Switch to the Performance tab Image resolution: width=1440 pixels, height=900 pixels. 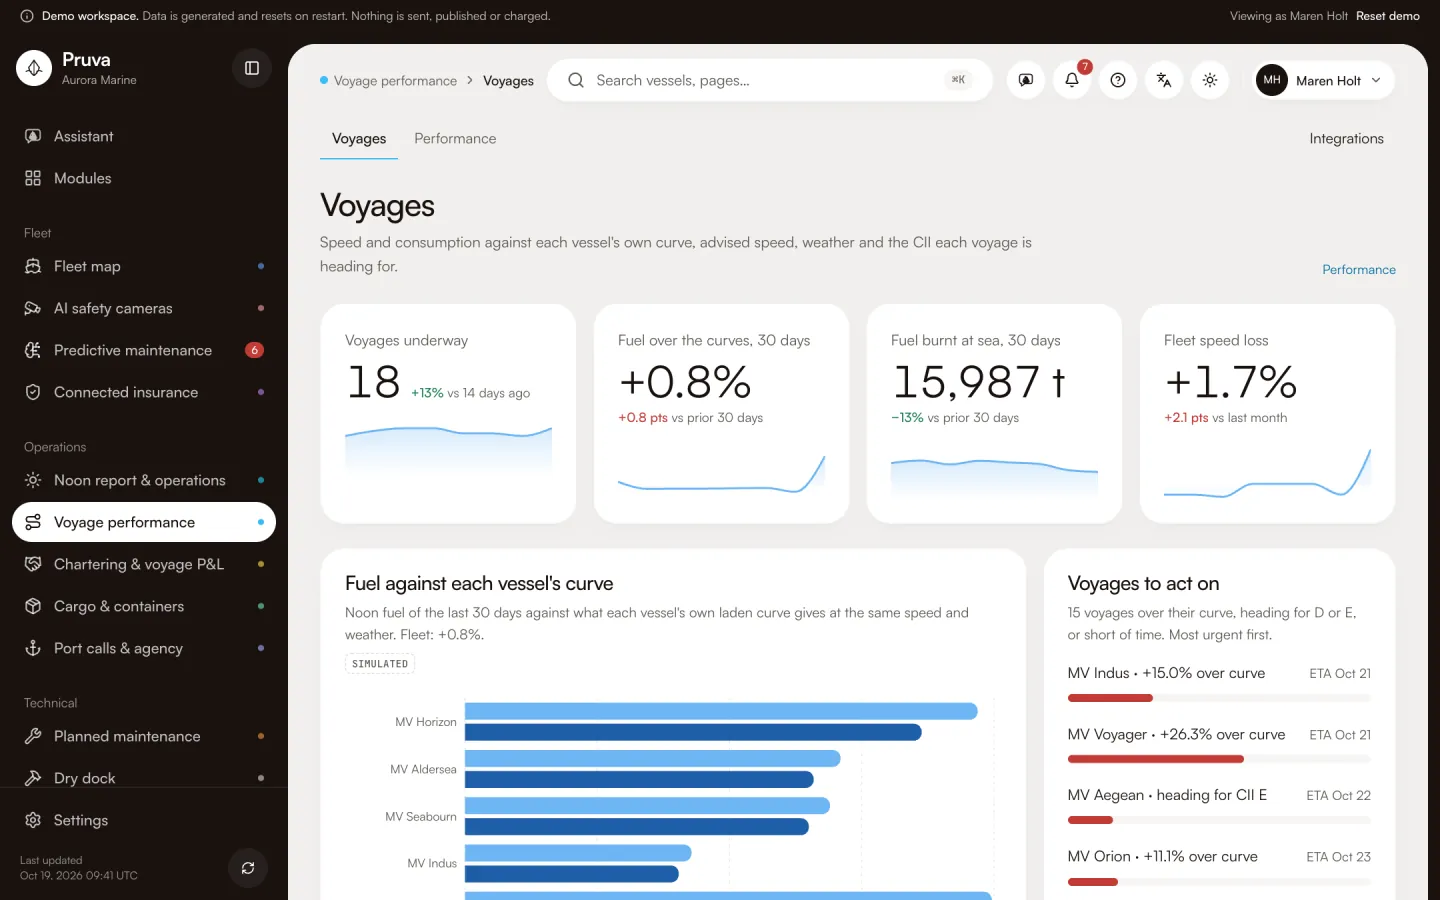(x=455, y=139)
